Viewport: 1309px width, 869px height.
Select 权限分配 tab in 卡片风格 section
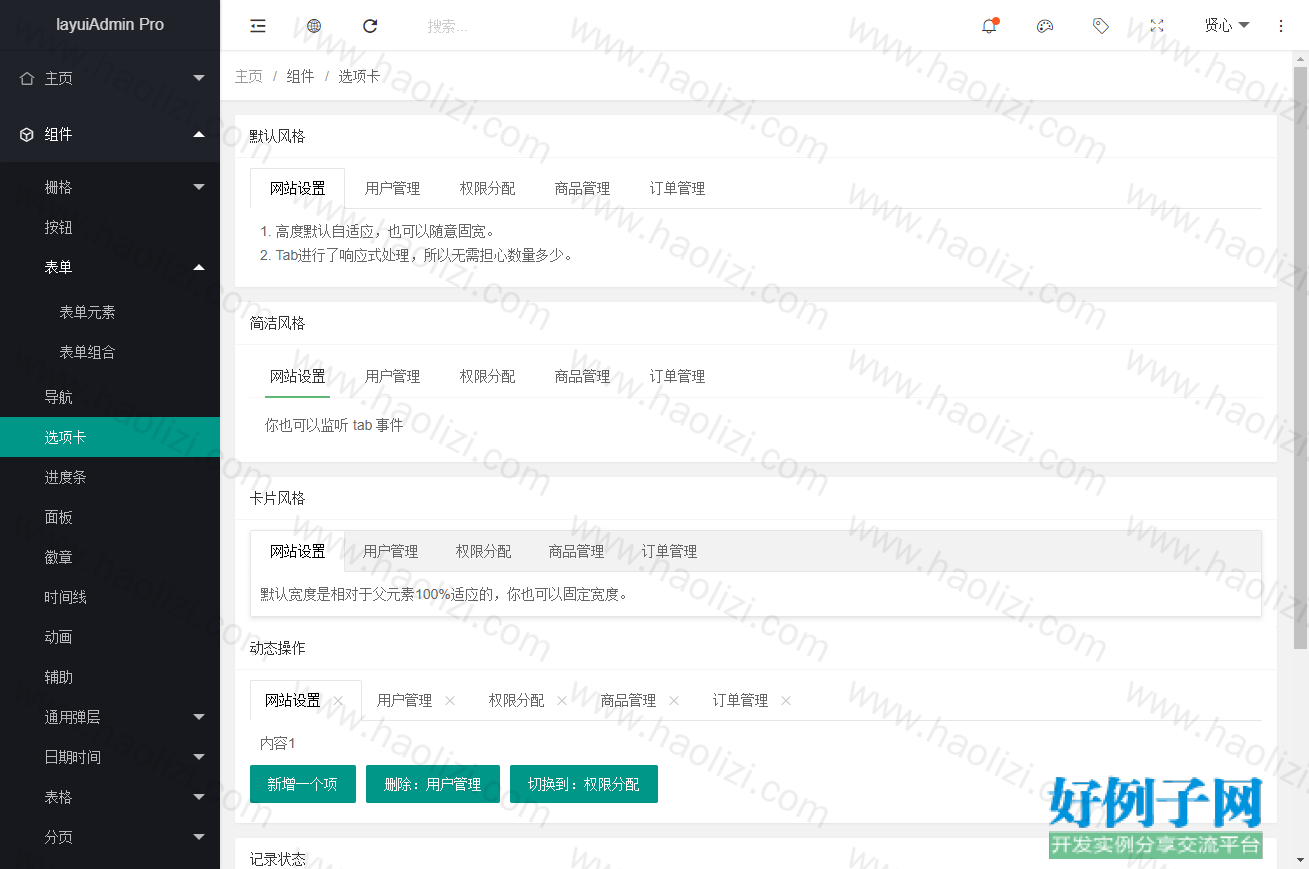(483, 551)
